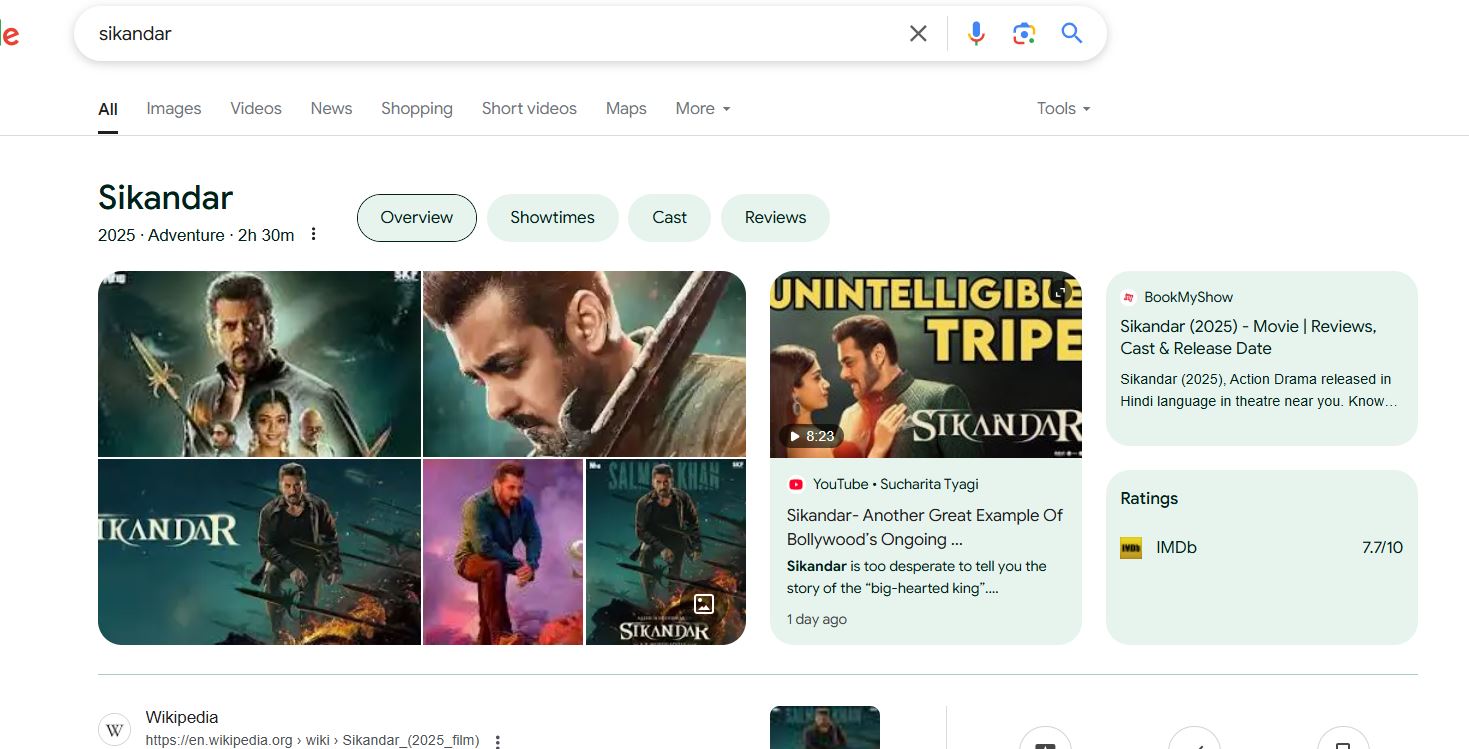Screen dimensions: 1469x749
Task: Select the Showtimes chip
Action: (552, 217)
